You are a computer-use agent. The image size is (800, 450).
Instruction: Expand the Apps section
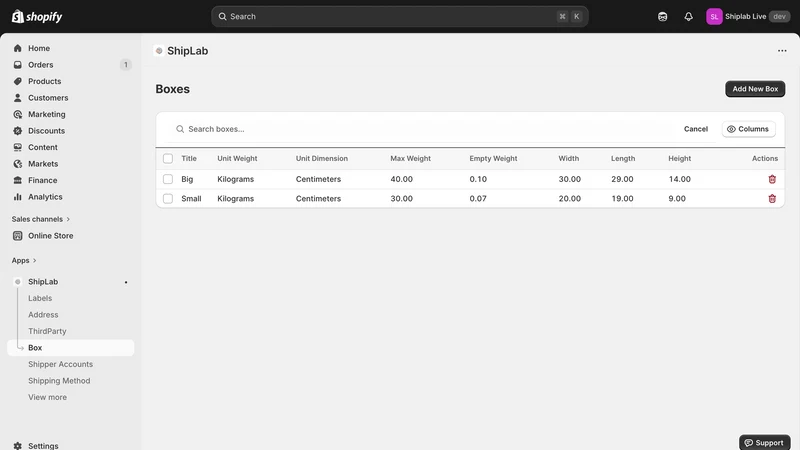[24, 260]
